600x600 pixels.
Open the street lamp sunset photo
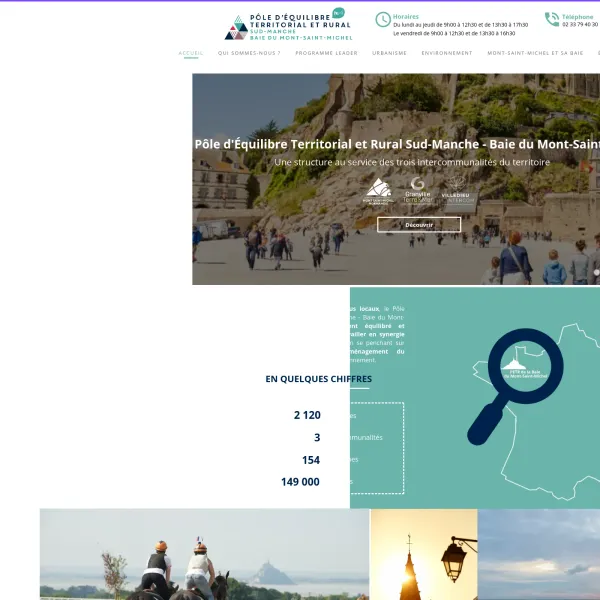tap(423, 555)
